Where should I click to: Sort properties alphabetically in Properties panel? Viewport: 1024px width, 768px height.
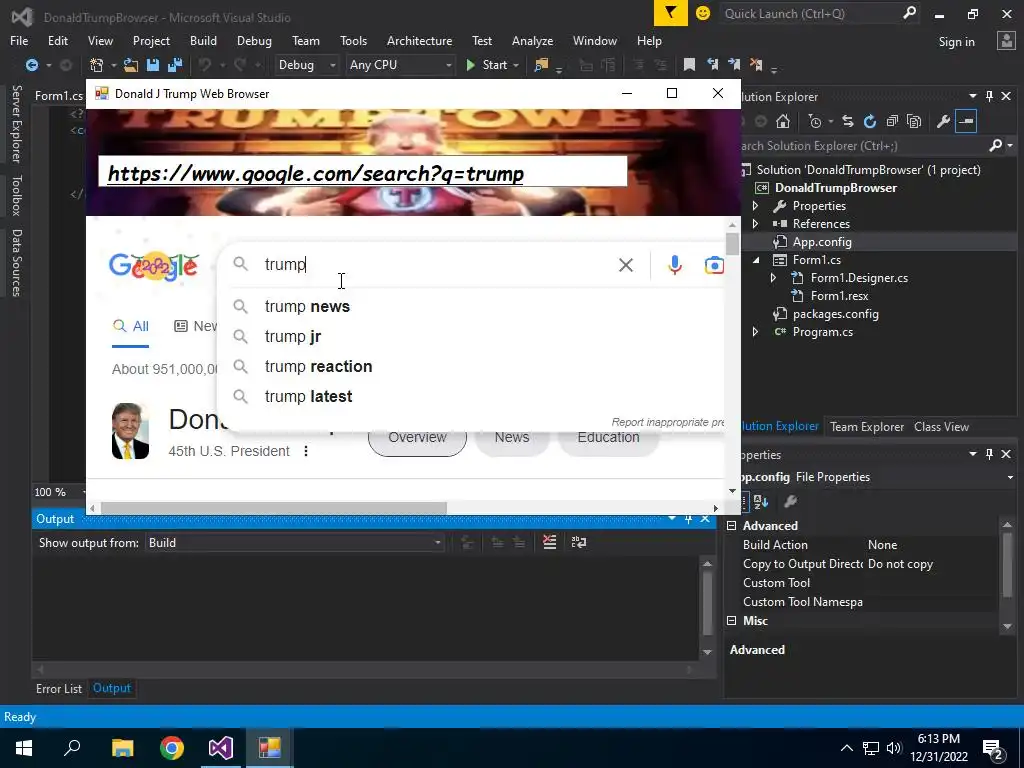tap(761, 502)
